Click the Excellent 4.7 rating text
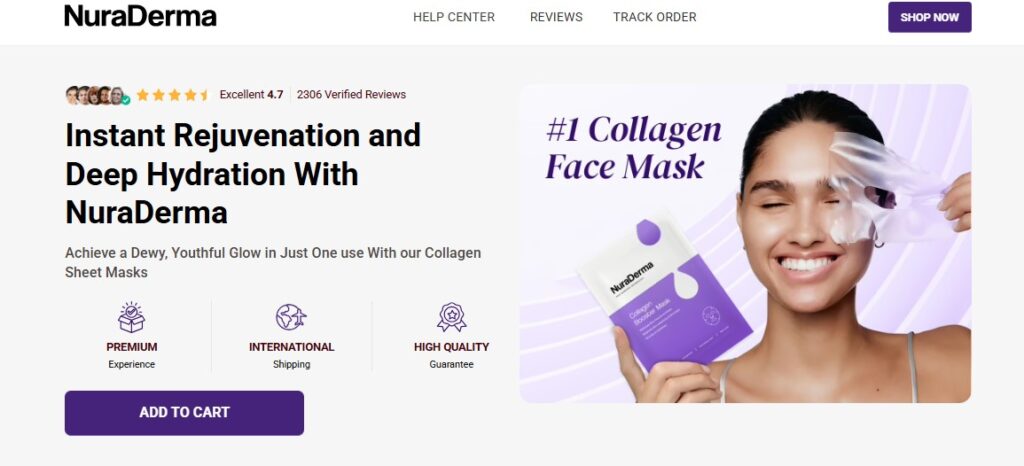The height and width of the screenshot is (466, 1024). [x=251, y=95]
